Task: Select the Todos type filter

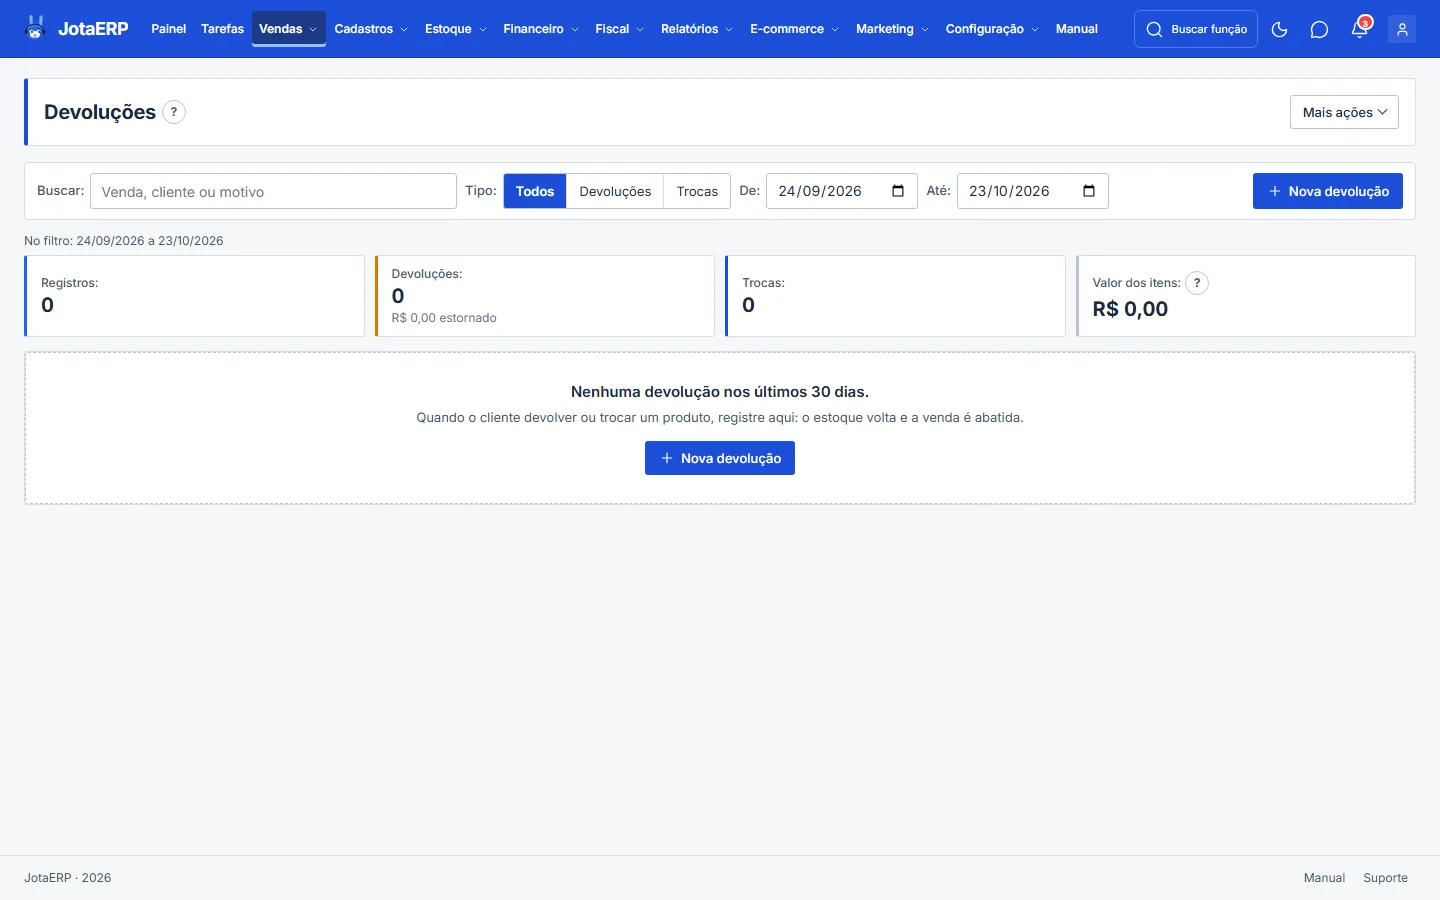Action: [x=535, y=191]
